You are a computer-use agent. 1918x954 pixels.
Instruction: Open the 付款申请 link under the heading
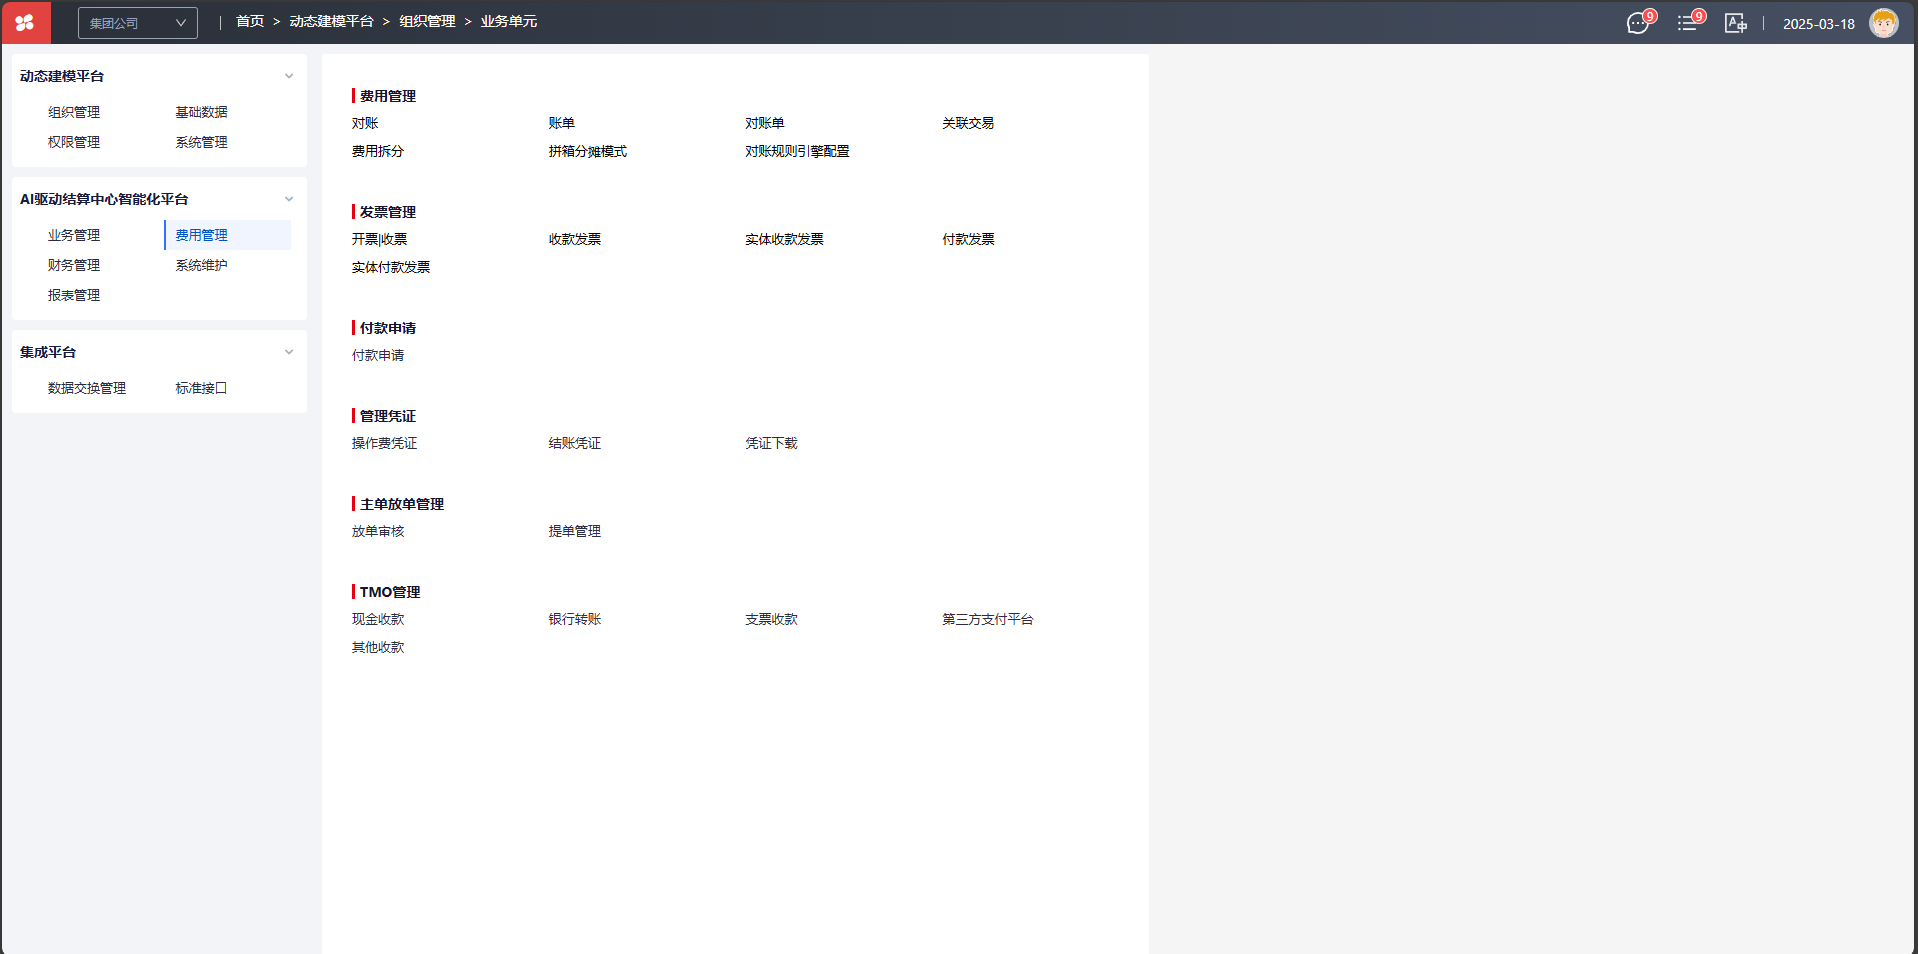click(378, 355)
